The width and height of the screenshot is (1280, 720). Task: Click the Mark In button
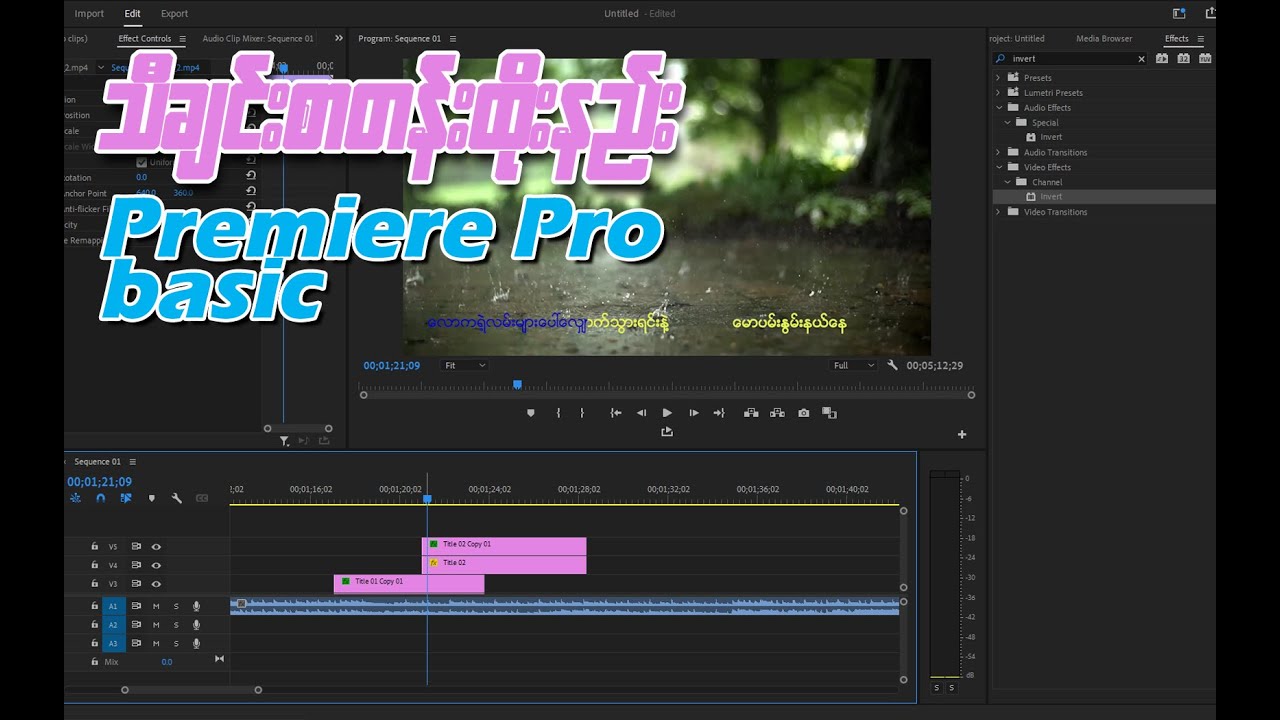pos(558,413)
